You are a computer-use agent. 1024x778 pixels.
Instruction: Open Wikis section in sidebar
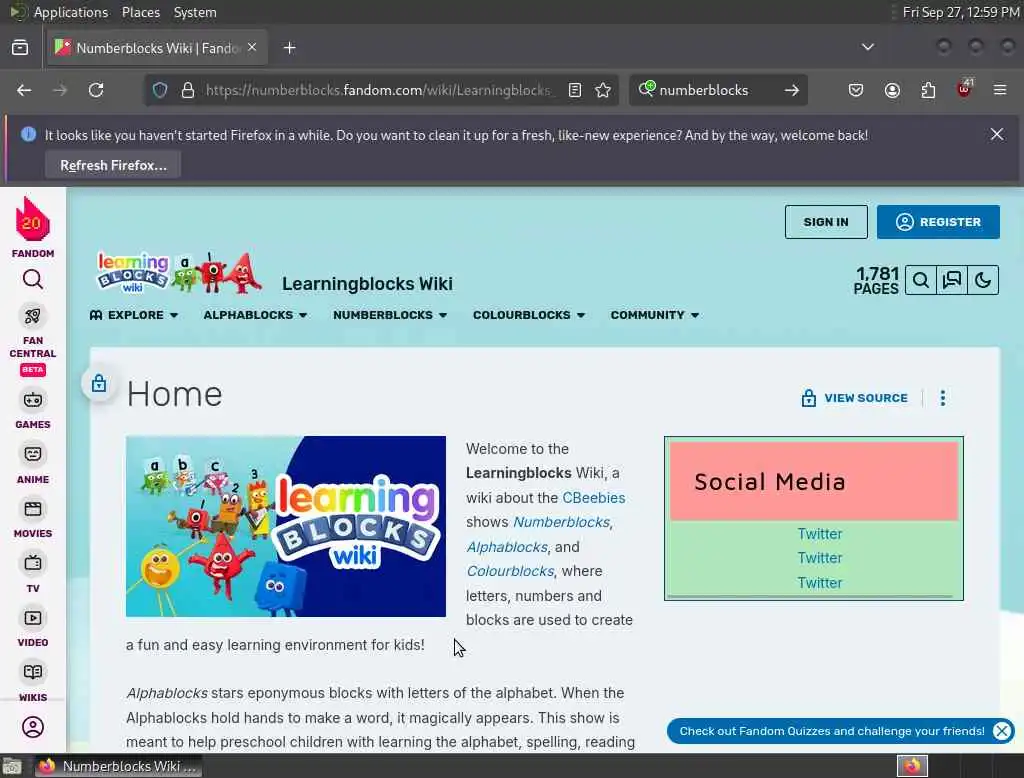(x=33, y=682)
